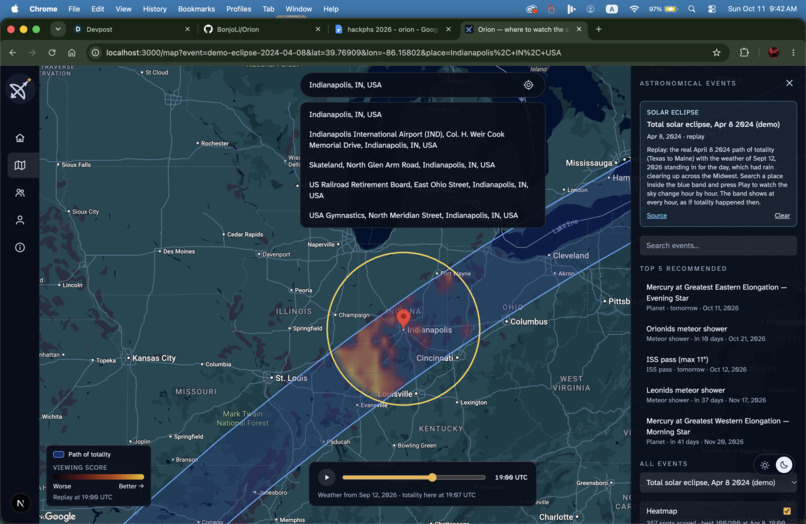This screenshot has height=524, width=806.
Task: Select US Railroad Retirement Board suggestion
Action: 423,190
